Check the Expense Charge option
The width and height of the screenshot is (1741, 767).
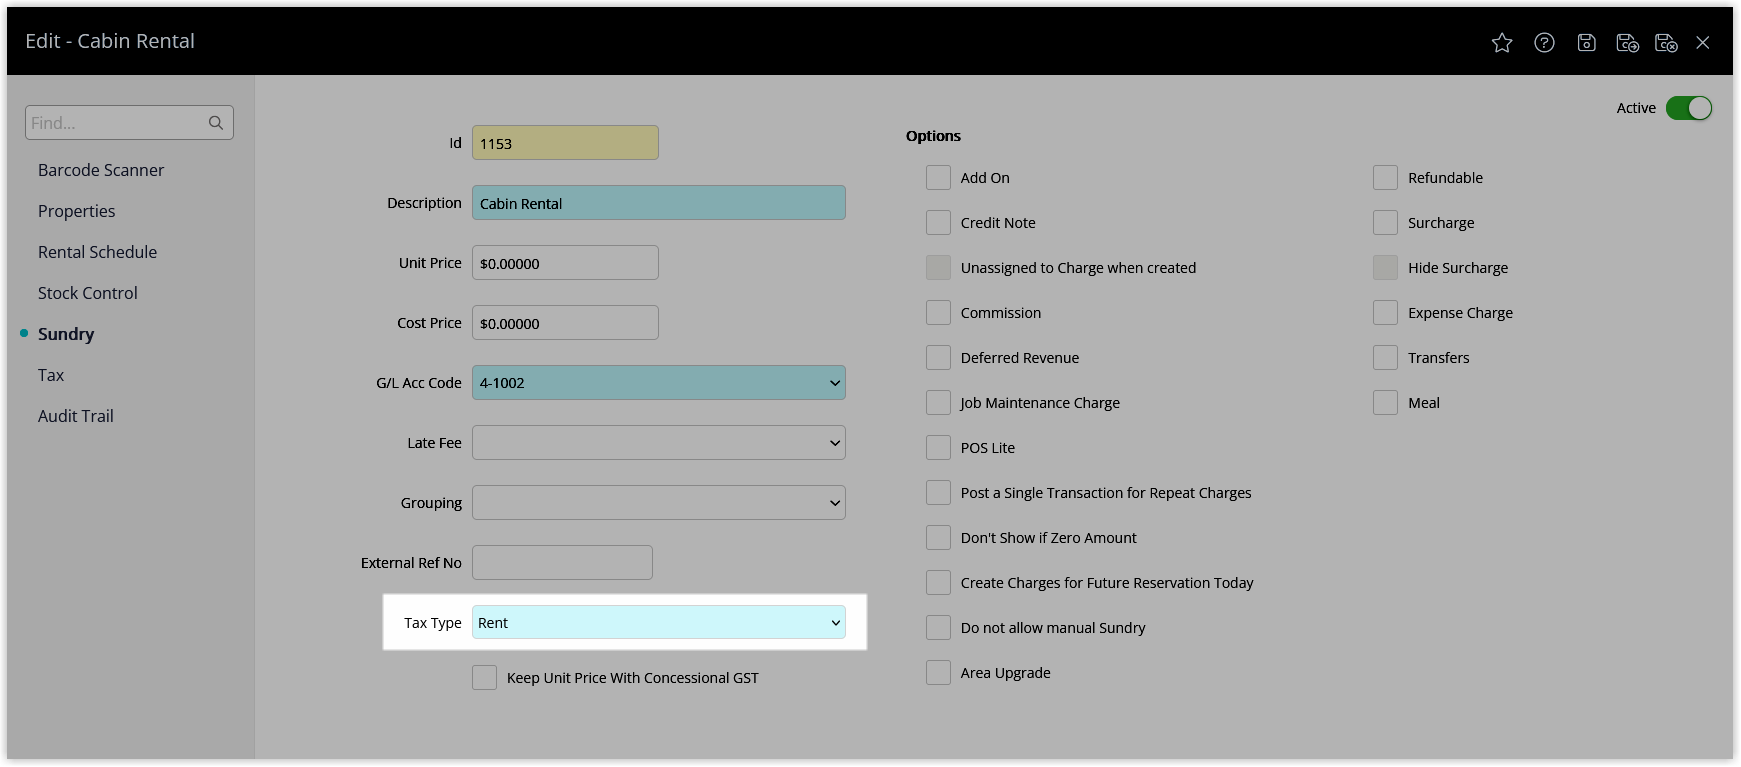point(1385,313)
